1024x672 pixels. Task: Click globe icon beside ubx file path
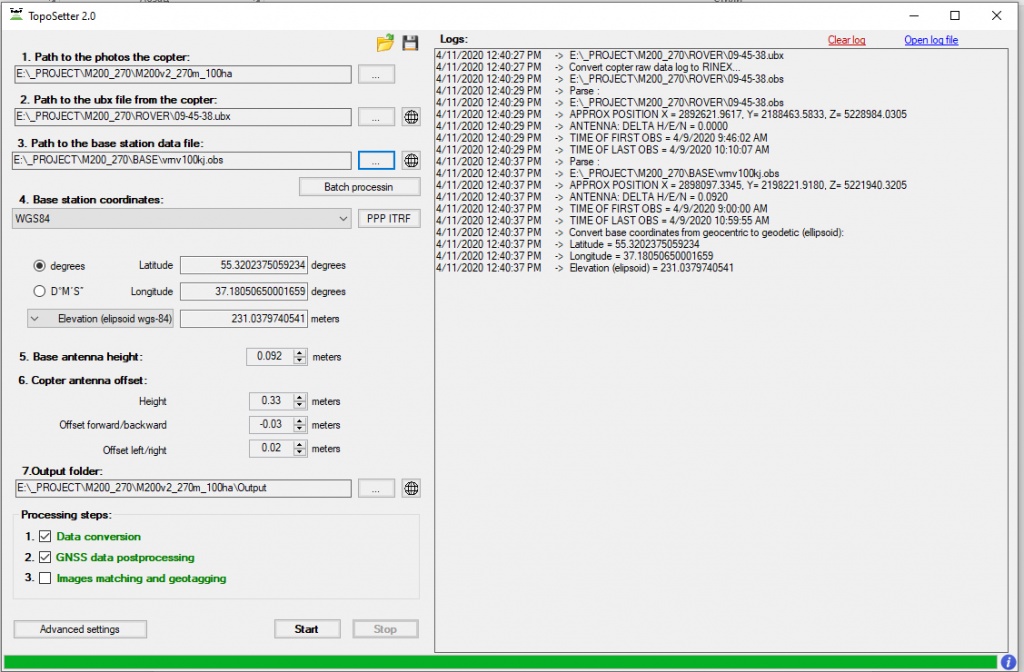(410, 117)
